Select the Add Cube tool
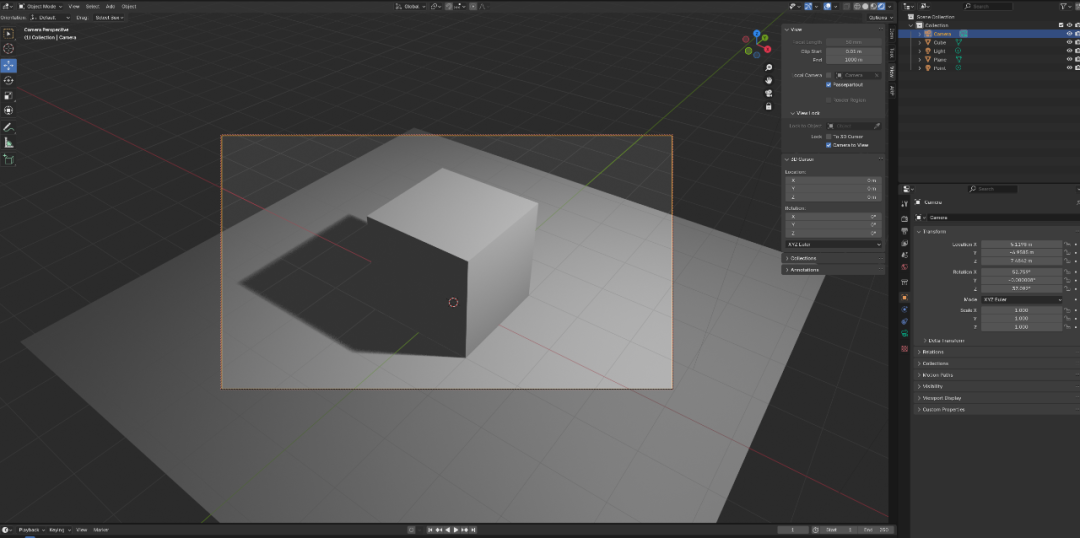This screenshot has height=538, width=1080. click(8, 159)
